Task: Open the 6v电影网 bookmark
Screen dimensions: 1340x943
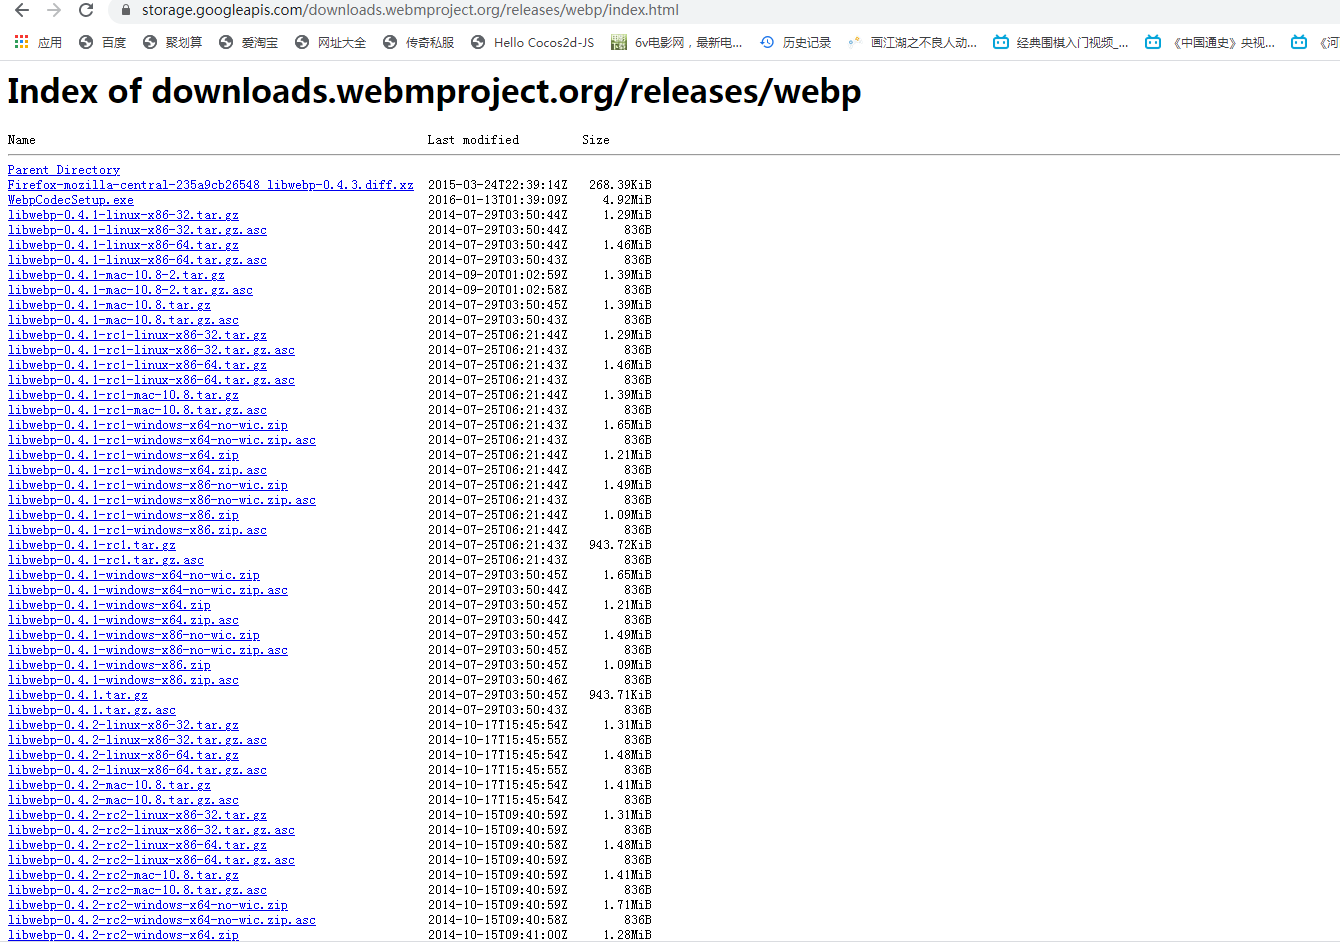Action: point(690,42)
